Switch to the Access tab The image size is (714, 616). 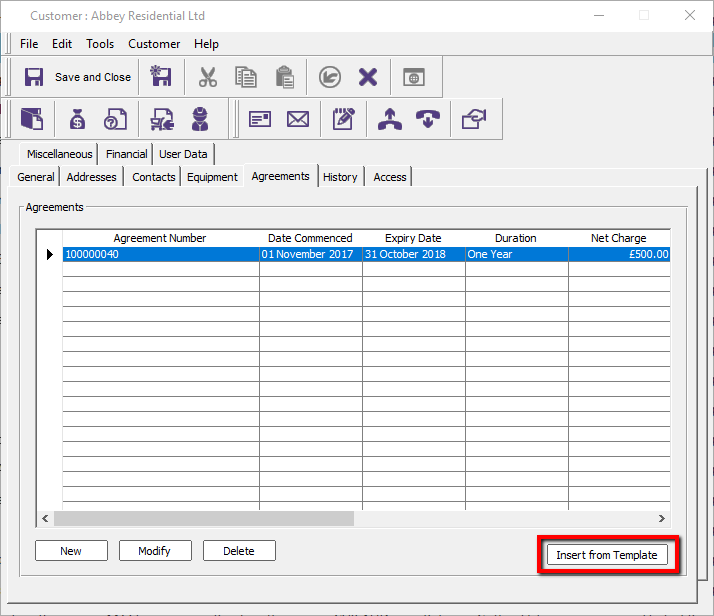(390, 177)
